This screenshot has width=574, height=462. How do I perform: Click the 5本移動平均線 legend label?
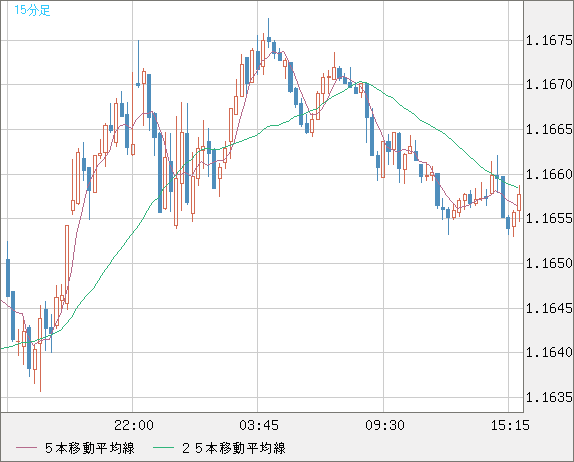click(90, 448)
